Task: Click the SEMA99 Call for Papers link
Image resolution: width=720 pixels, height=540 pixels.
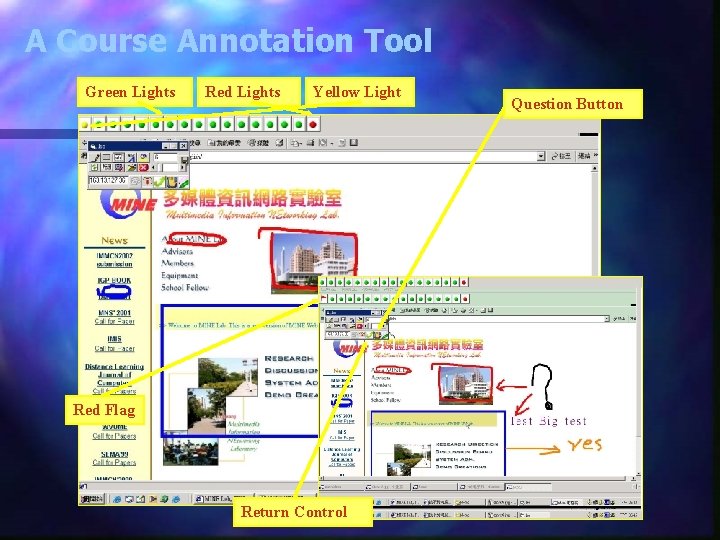Action: 114,458
